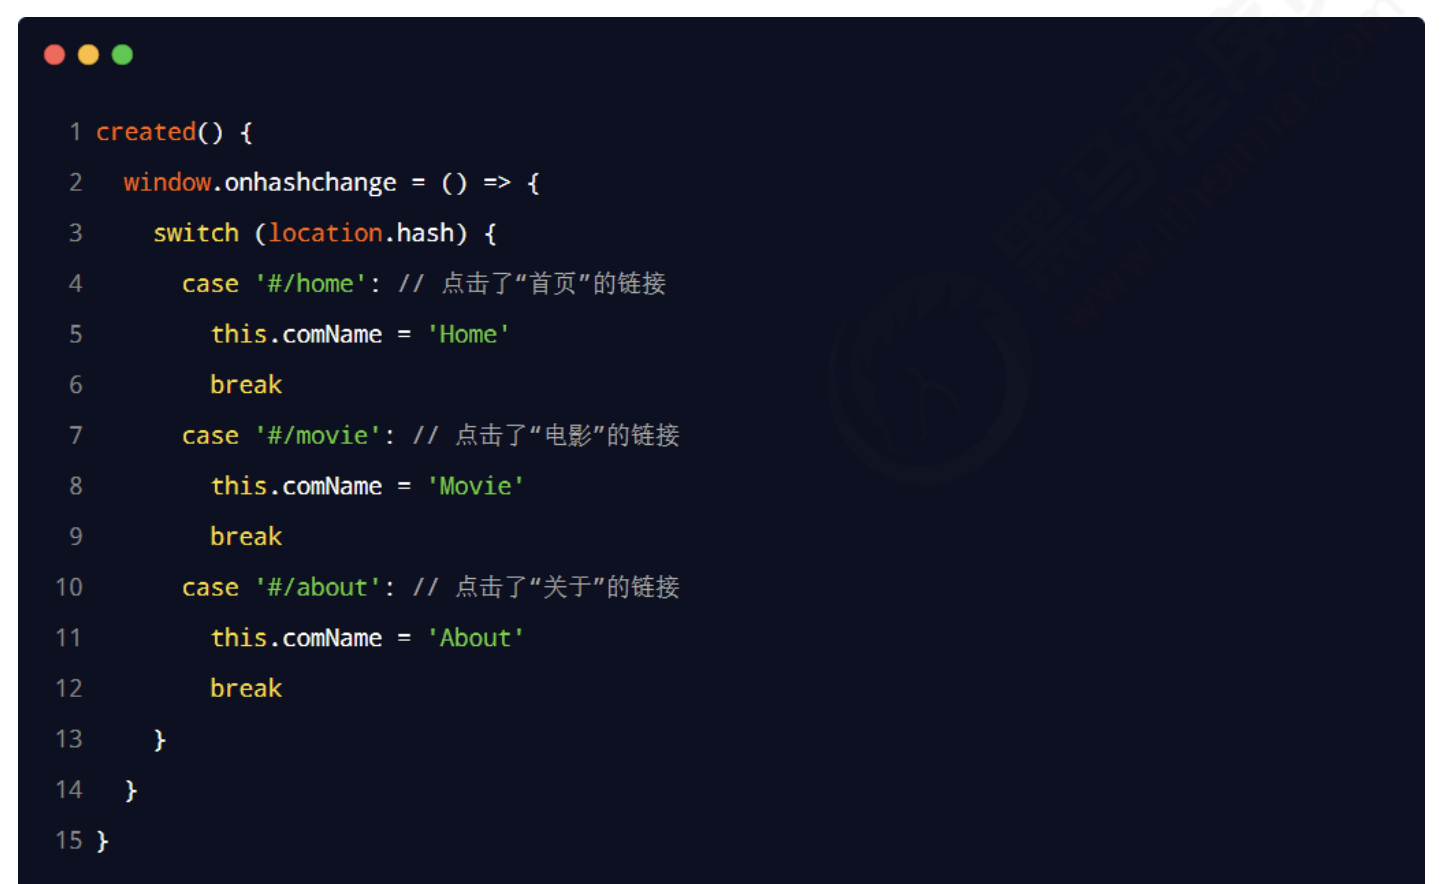Click the red close dot
Image resolution: width=1446 pixels, height=884 pixels.
click(55, 55)
